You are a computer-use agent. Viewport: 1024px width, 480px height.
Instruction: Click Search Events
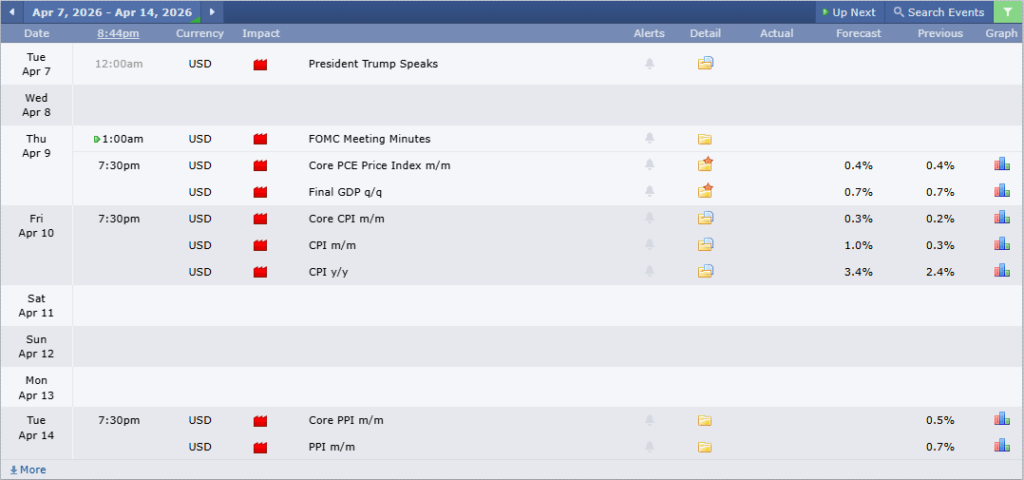[x=938, y=12]
